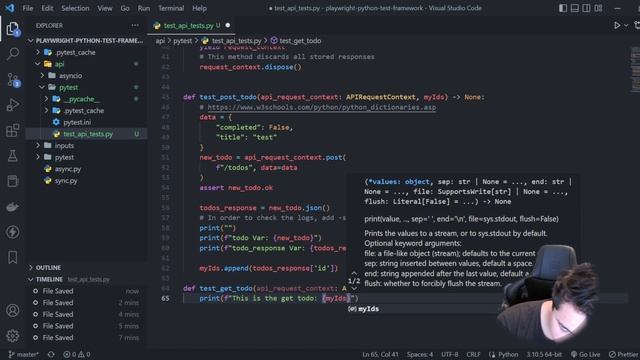
Task: Open Source Control view in activity bar
Action: tap(13, 80)
